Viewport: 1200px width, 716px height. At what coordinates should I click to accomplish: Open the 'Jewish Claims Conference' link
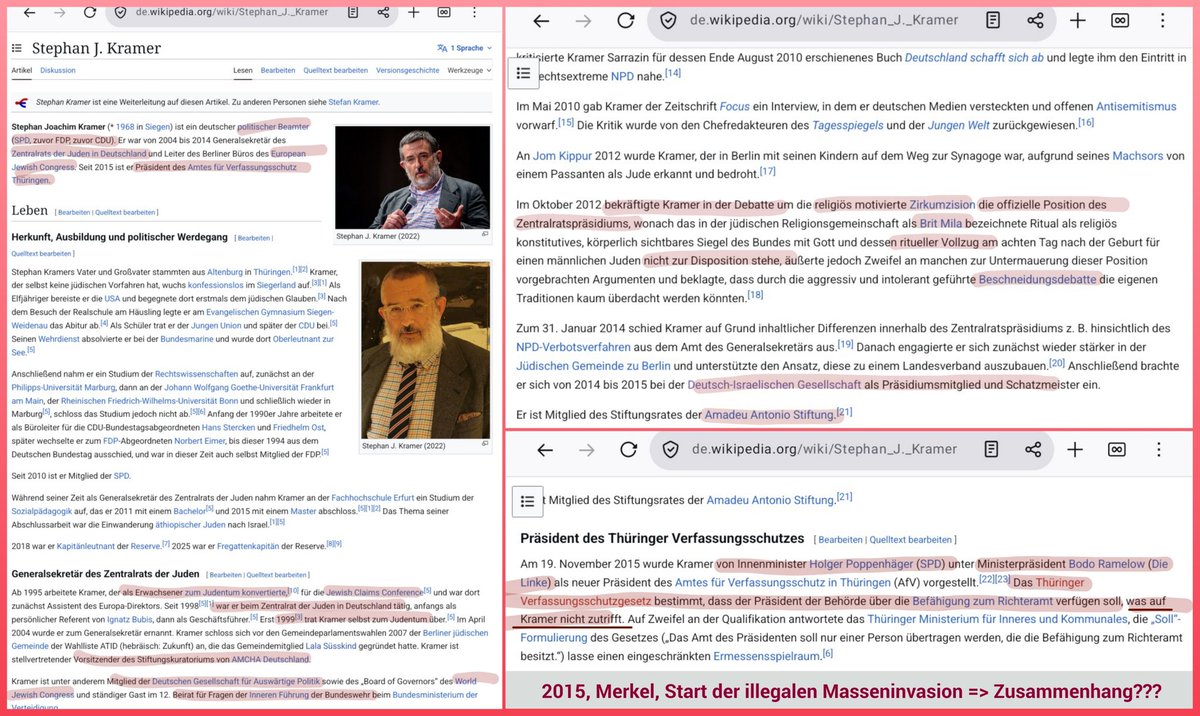pos(373,592)
